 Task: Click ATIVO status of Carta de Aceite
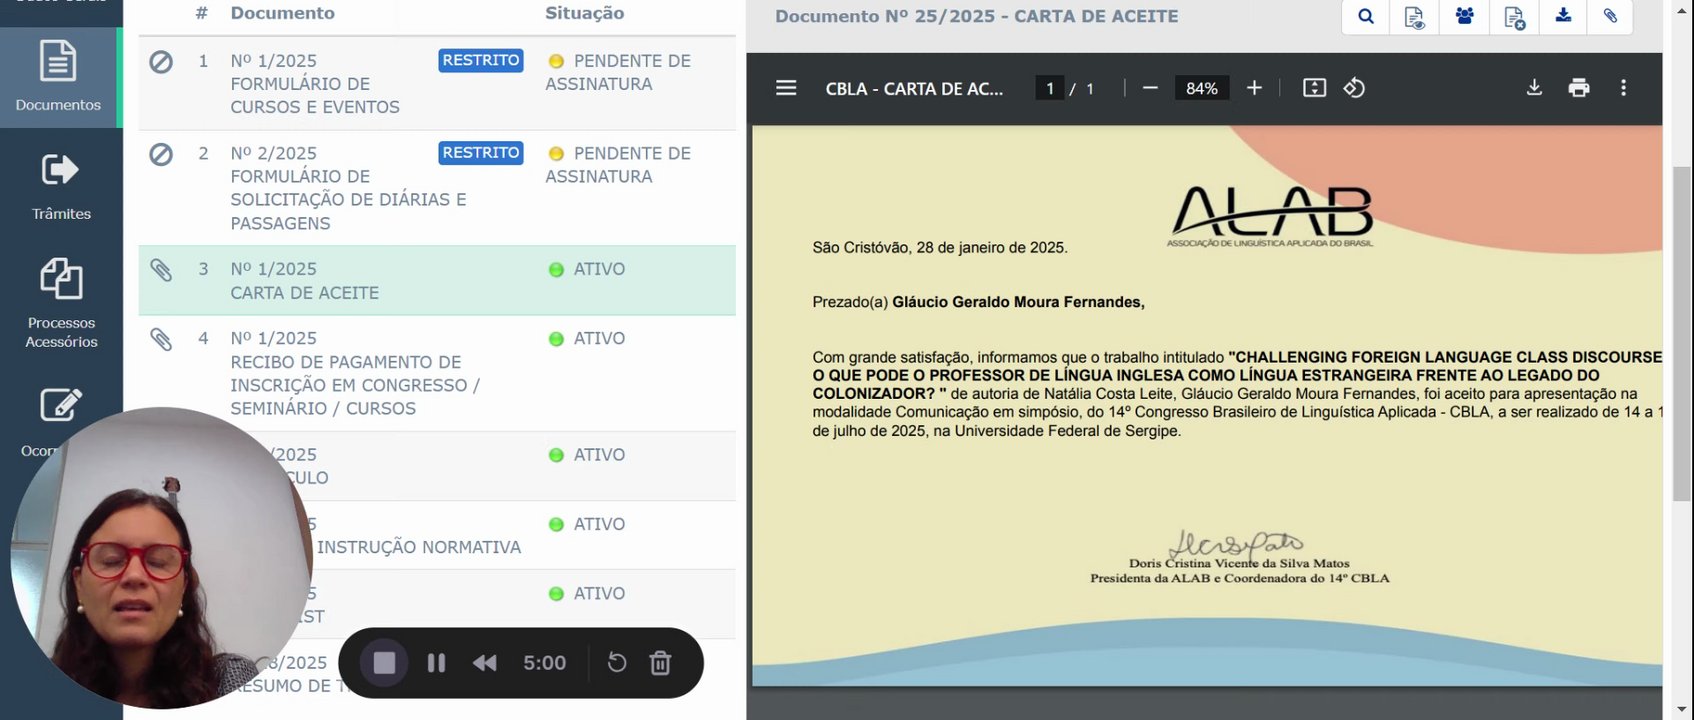tap(587, 270)
